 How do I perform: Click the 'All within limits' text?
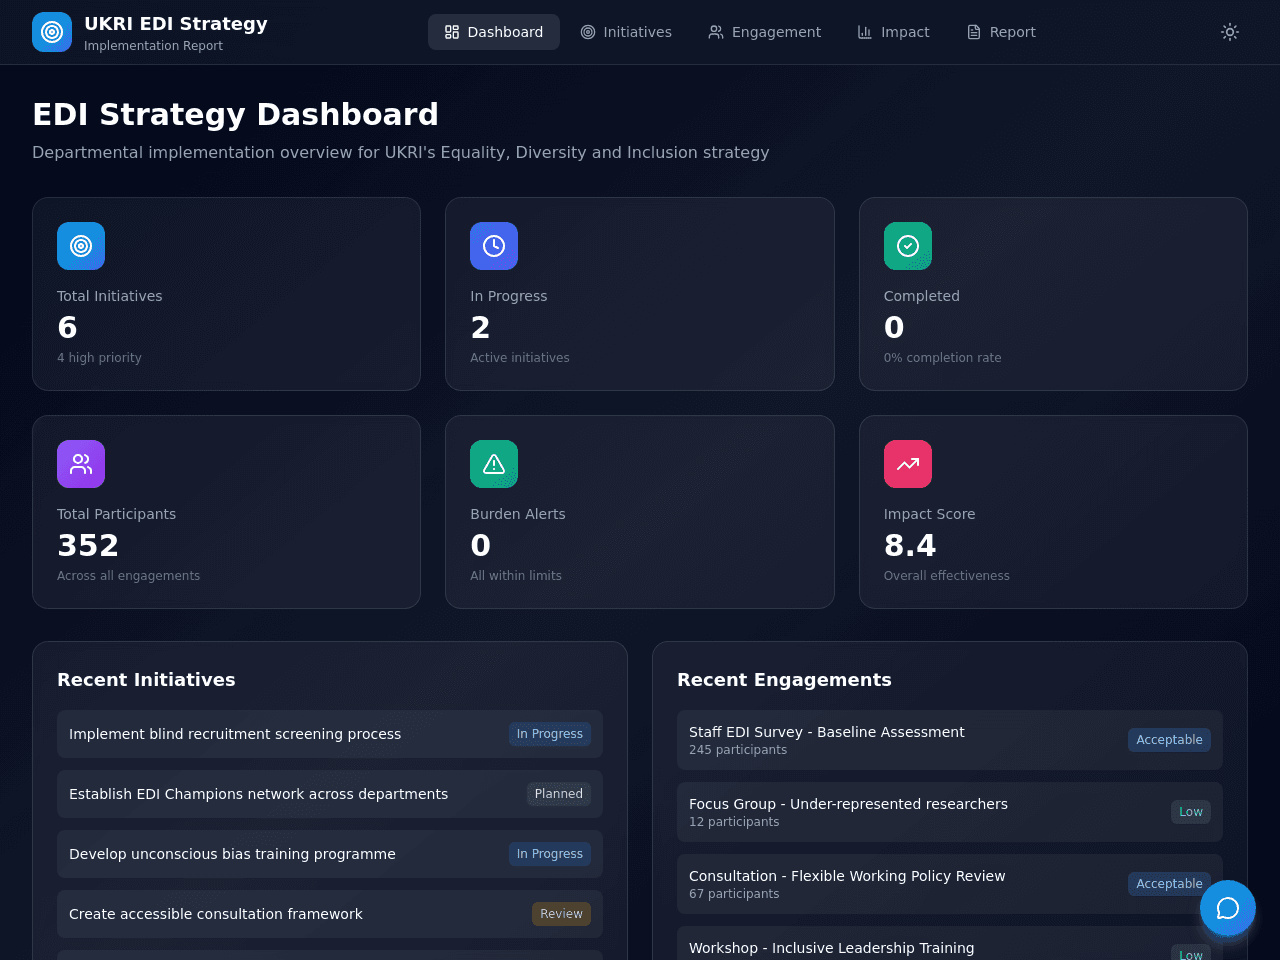point(516,576)
